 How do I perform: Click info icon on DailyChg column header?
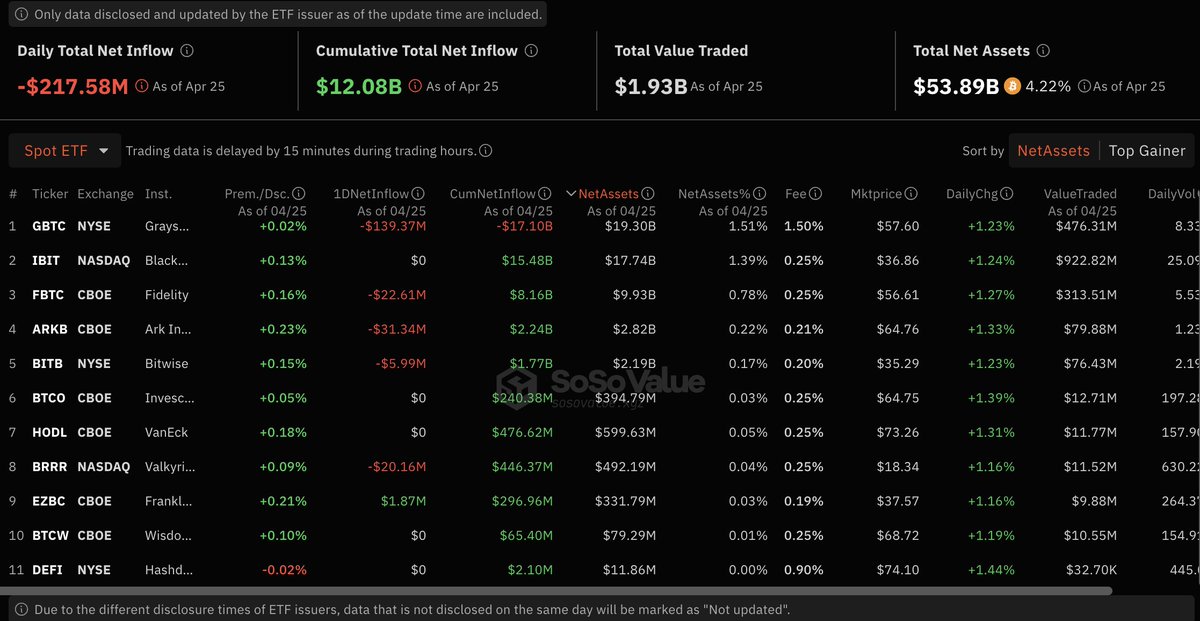(x=1007, y=194)
